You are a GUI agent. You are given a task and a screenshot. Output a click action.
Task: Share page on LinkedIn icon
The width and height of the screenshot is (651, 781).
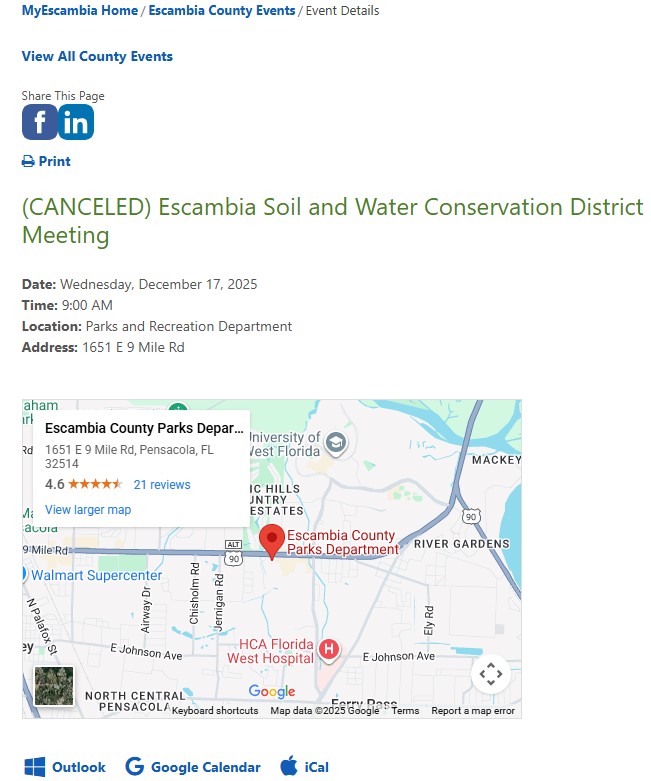(x=76, y=123)
